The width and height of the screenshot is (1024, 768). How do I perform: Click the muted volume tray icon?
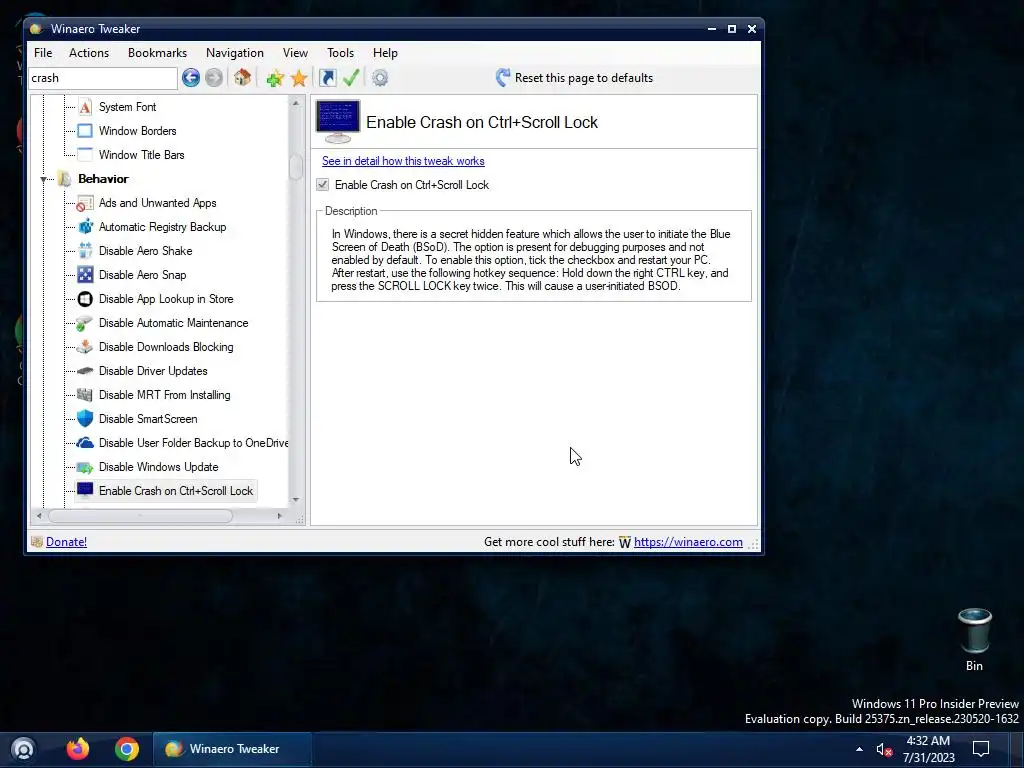point(884,749)
